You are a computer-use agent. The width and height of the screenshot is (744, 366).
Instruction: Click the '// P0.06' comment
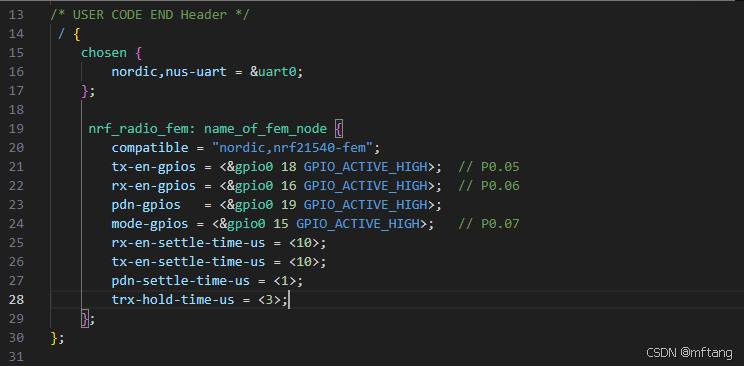click(x=489, y=186)
